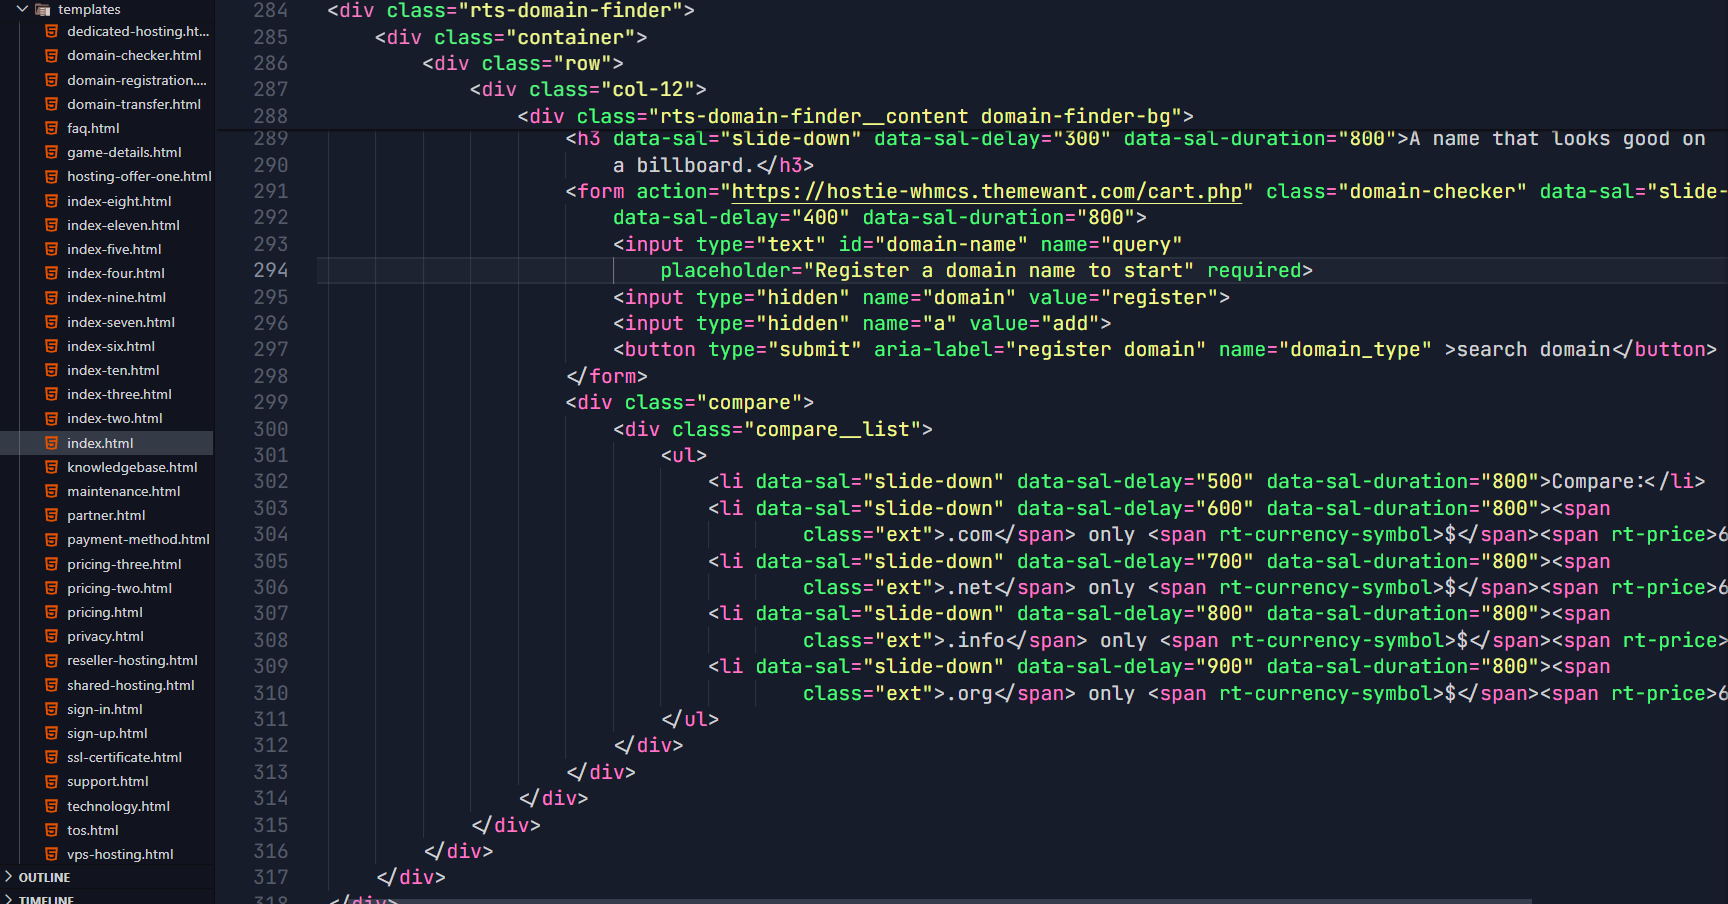Open index-eleven.html in the file tree
This screenshot has height=904, width=1728.
pos(122,225)
